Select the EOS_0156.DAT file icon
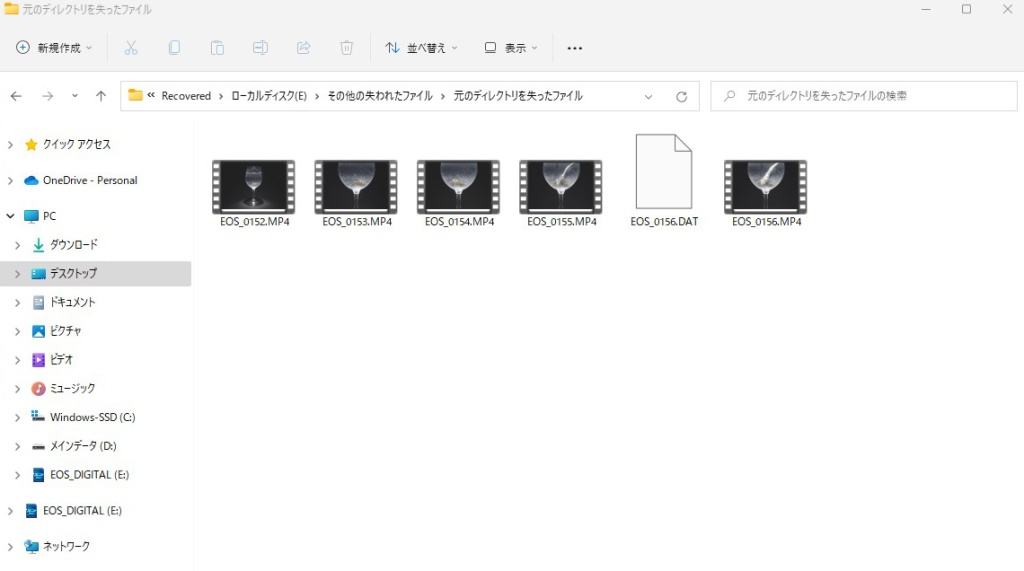The height and width of the screenshot is (571, 1024). tap(664, 171)
